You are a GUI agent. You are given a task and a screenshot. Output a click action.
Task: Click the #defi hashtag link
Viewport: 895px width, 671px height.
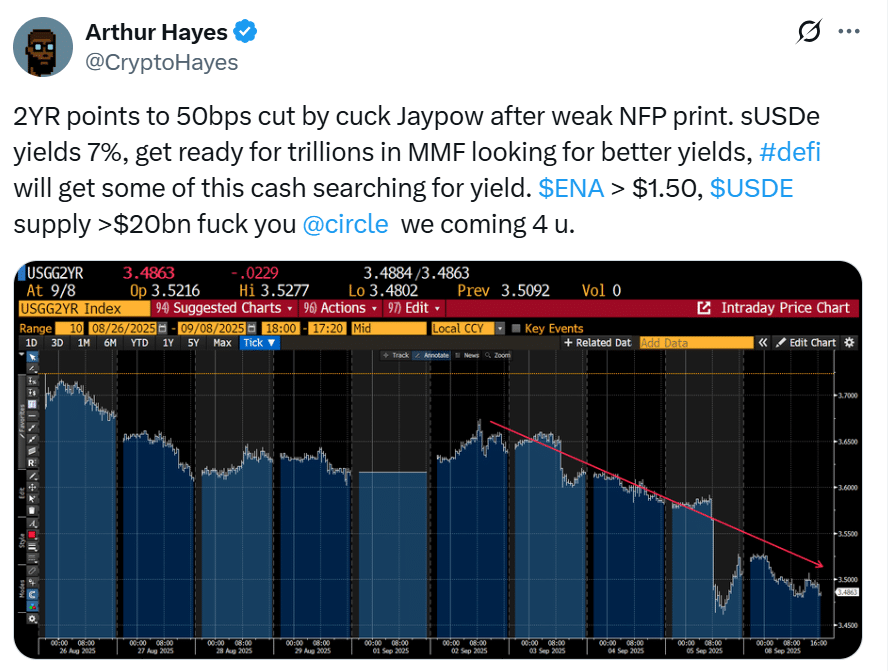tap(789, 155)
